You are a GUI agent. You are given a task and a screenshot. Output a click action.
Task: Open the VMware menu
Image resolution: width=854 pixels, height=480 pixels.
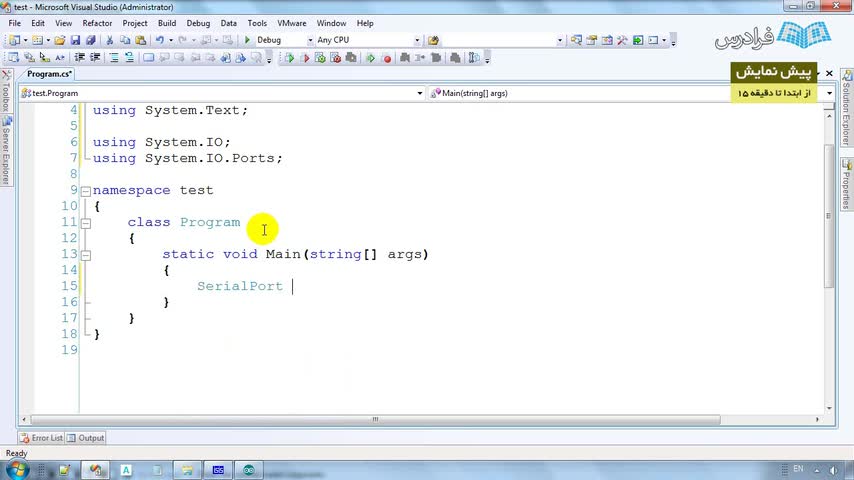coord(291,23)
